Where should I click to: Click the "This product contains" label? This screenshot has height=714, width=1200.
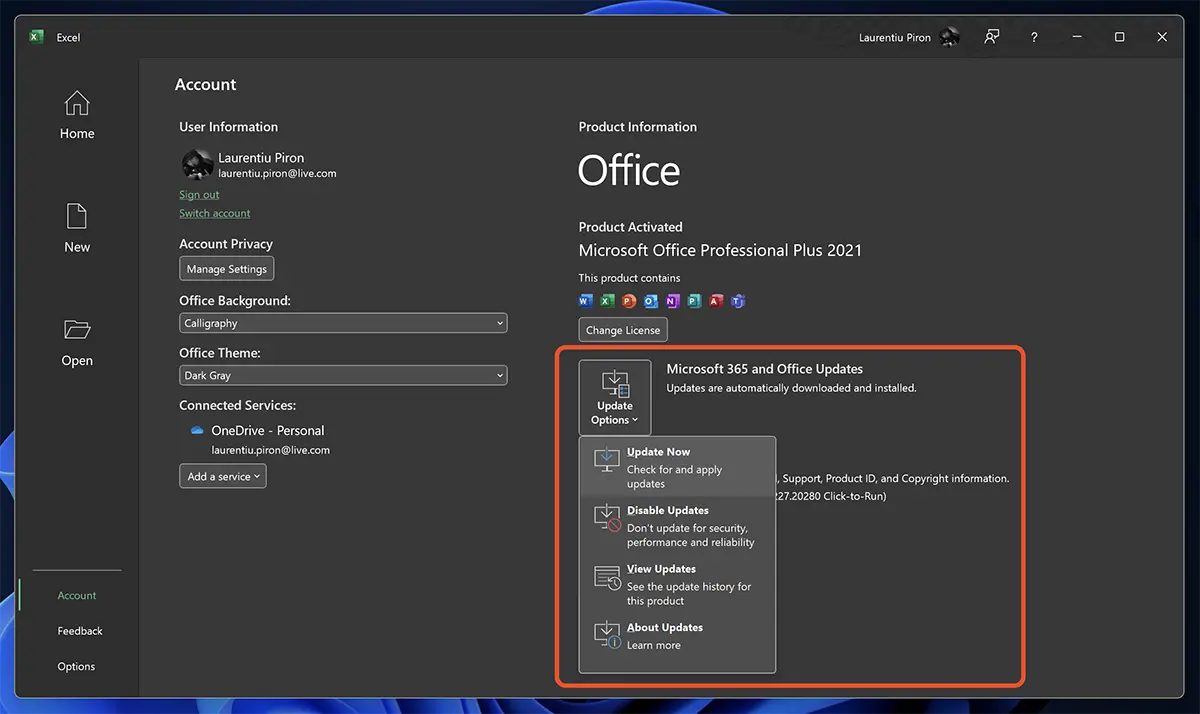(630, 278)
